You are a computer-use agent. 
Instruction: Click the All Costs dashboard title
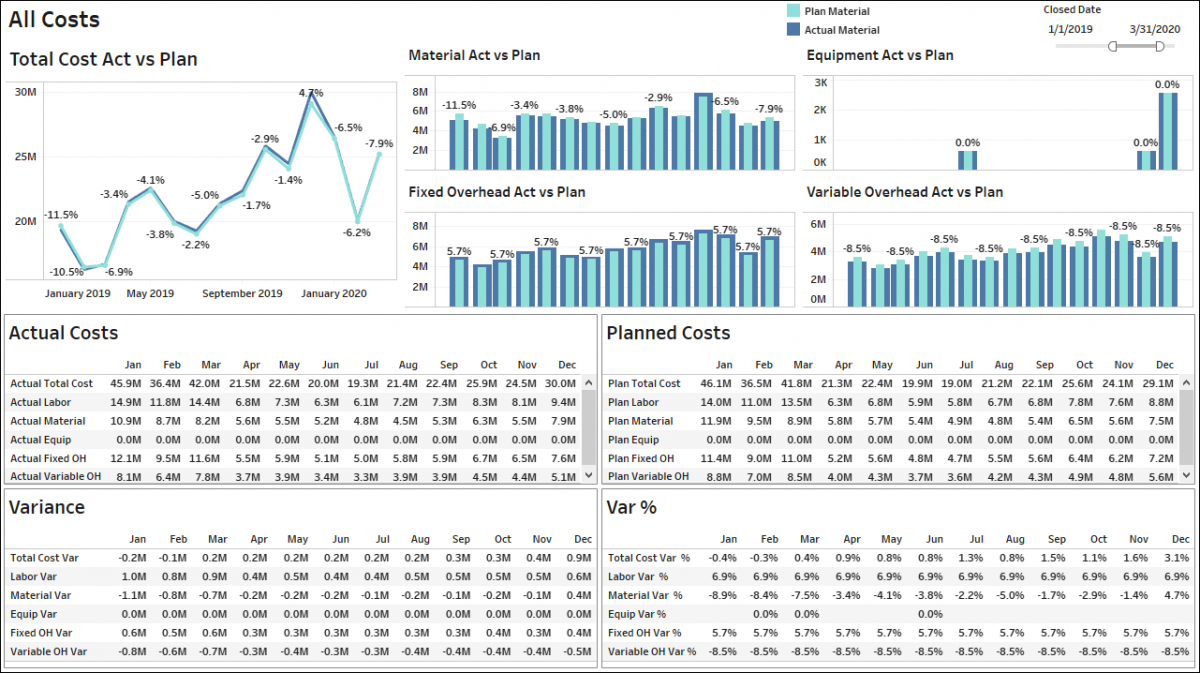(x=53, y=19)
